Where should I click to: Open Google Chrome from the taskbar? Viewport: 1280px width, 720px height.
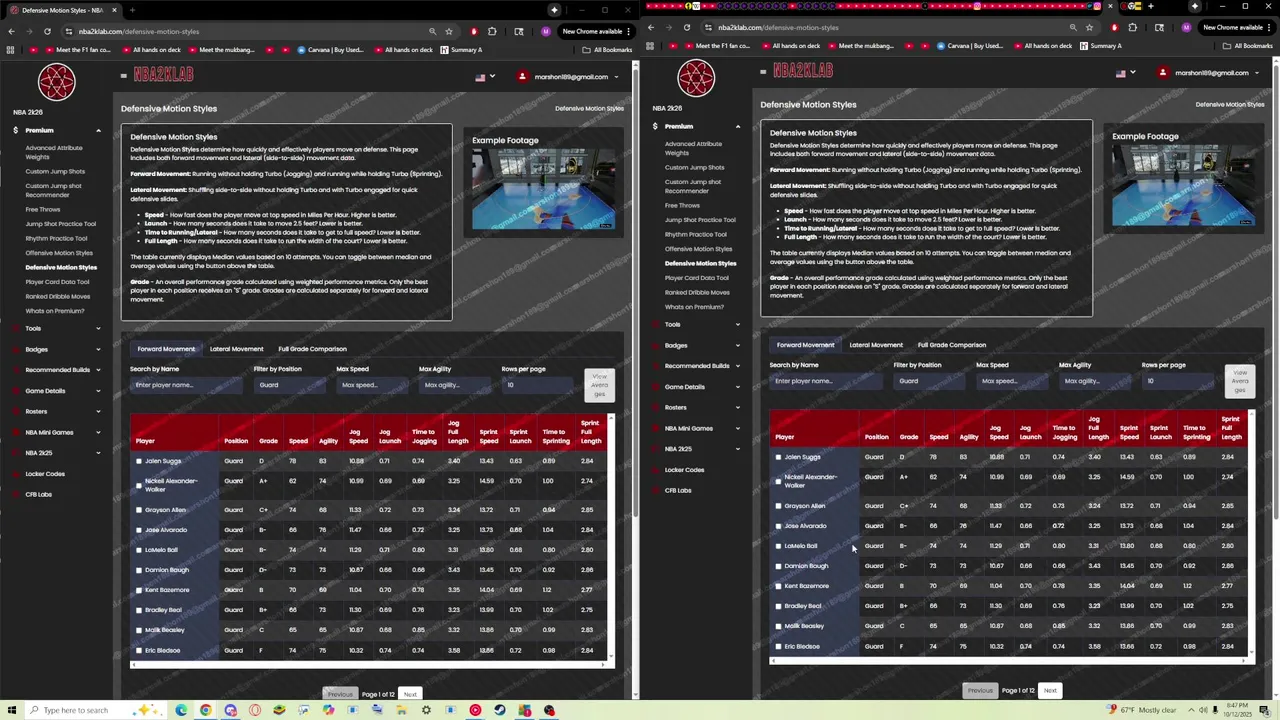click(x=205, y=710)
